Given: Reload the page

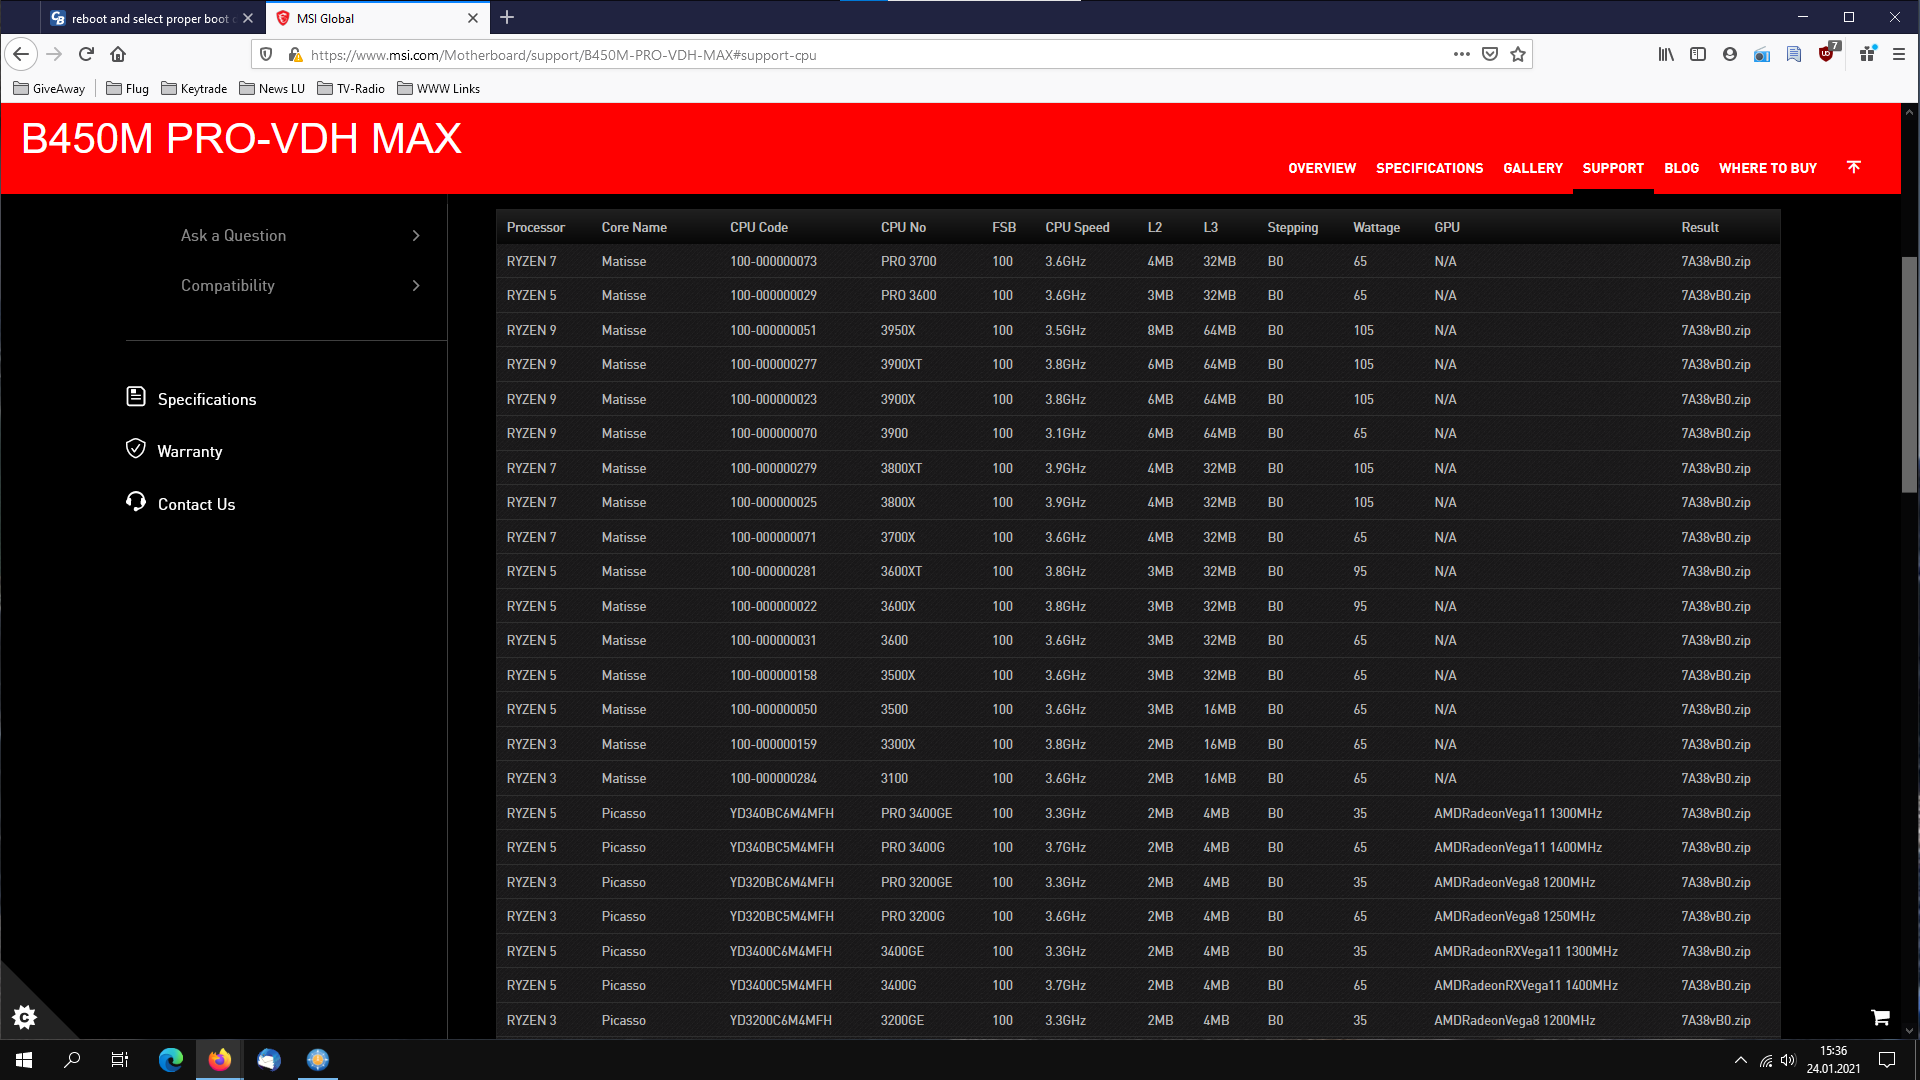Looking at the screenshot, I should coord(86,55).
